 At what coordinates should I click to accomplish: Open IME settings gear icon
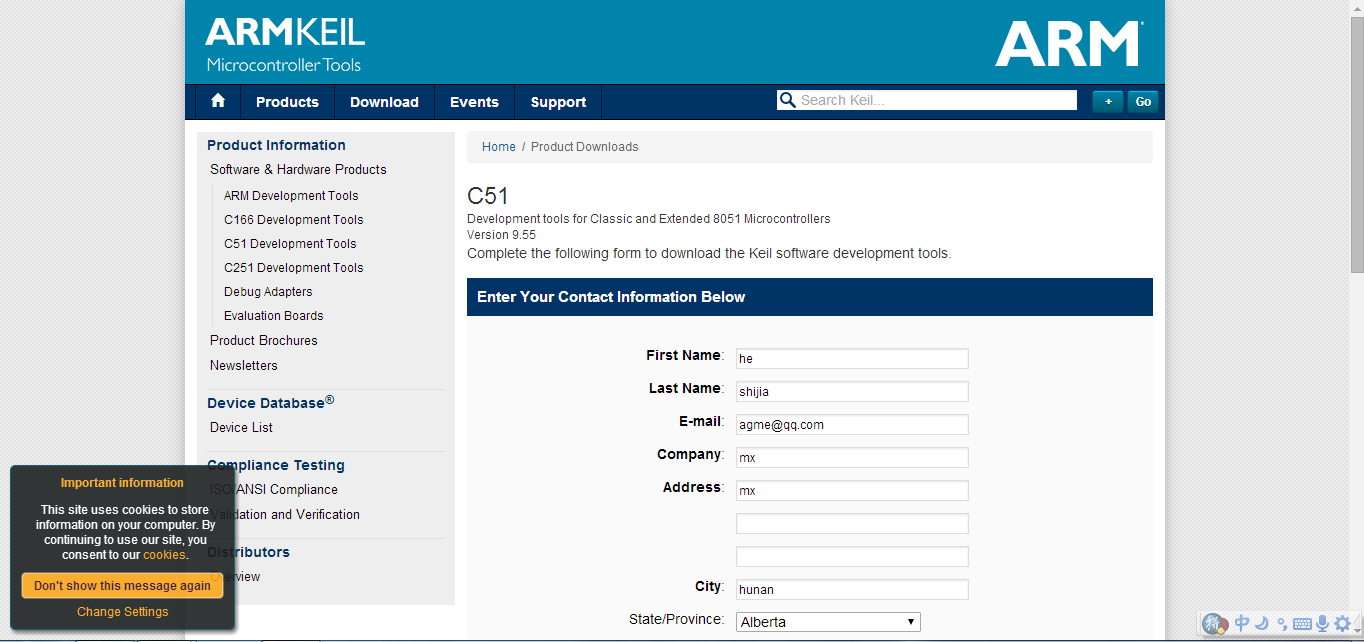coord(1342,624)
